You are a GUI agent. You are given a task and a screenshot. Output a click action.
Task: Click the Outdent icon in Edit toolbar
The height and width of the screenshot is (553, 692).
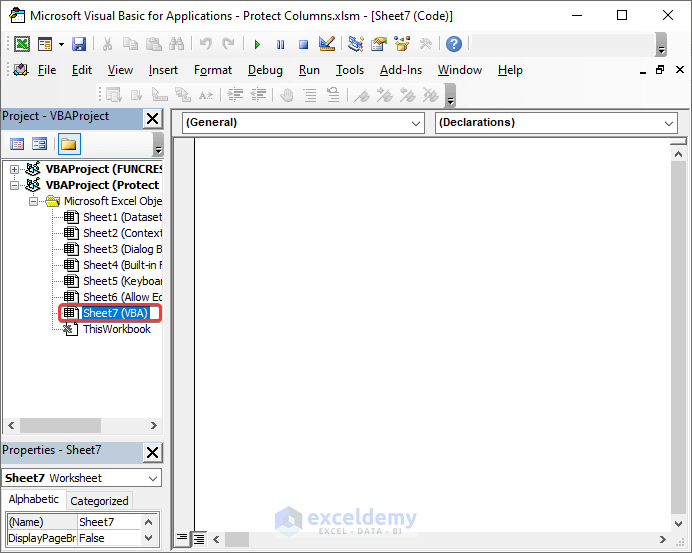click(x=258, y=95)
